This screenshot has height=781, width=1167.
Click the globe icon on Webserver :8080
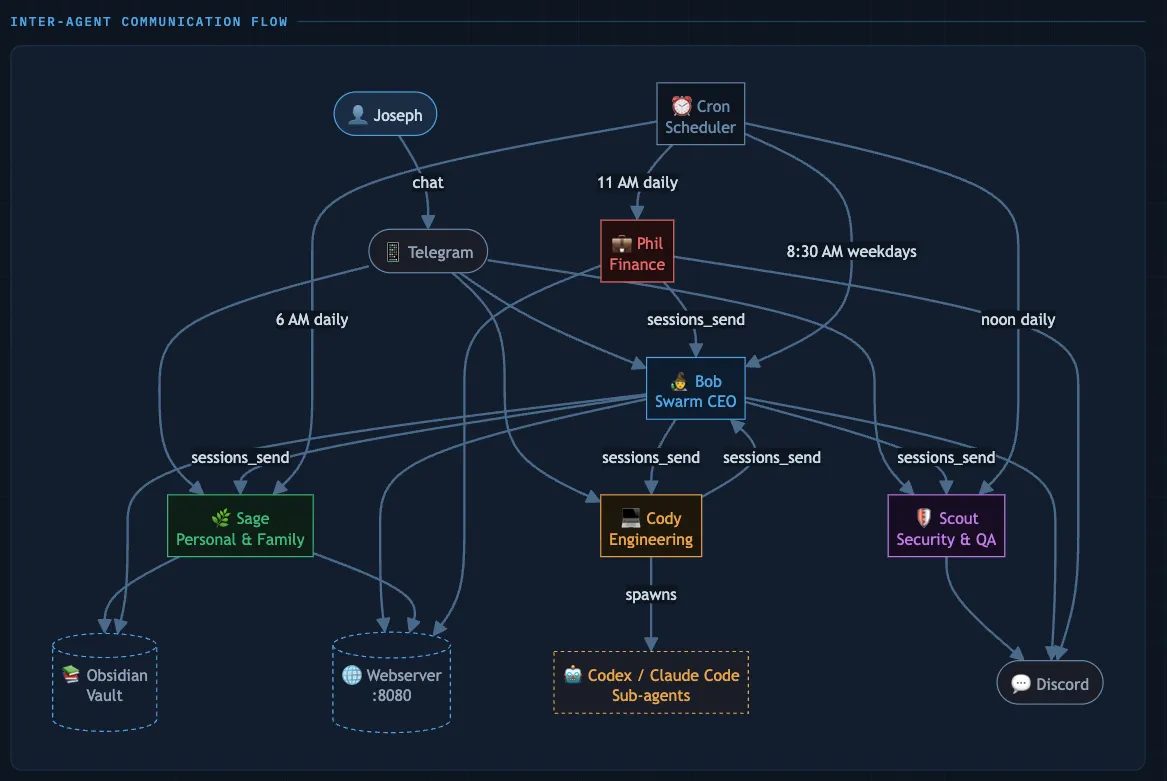(x=353, y=675)
